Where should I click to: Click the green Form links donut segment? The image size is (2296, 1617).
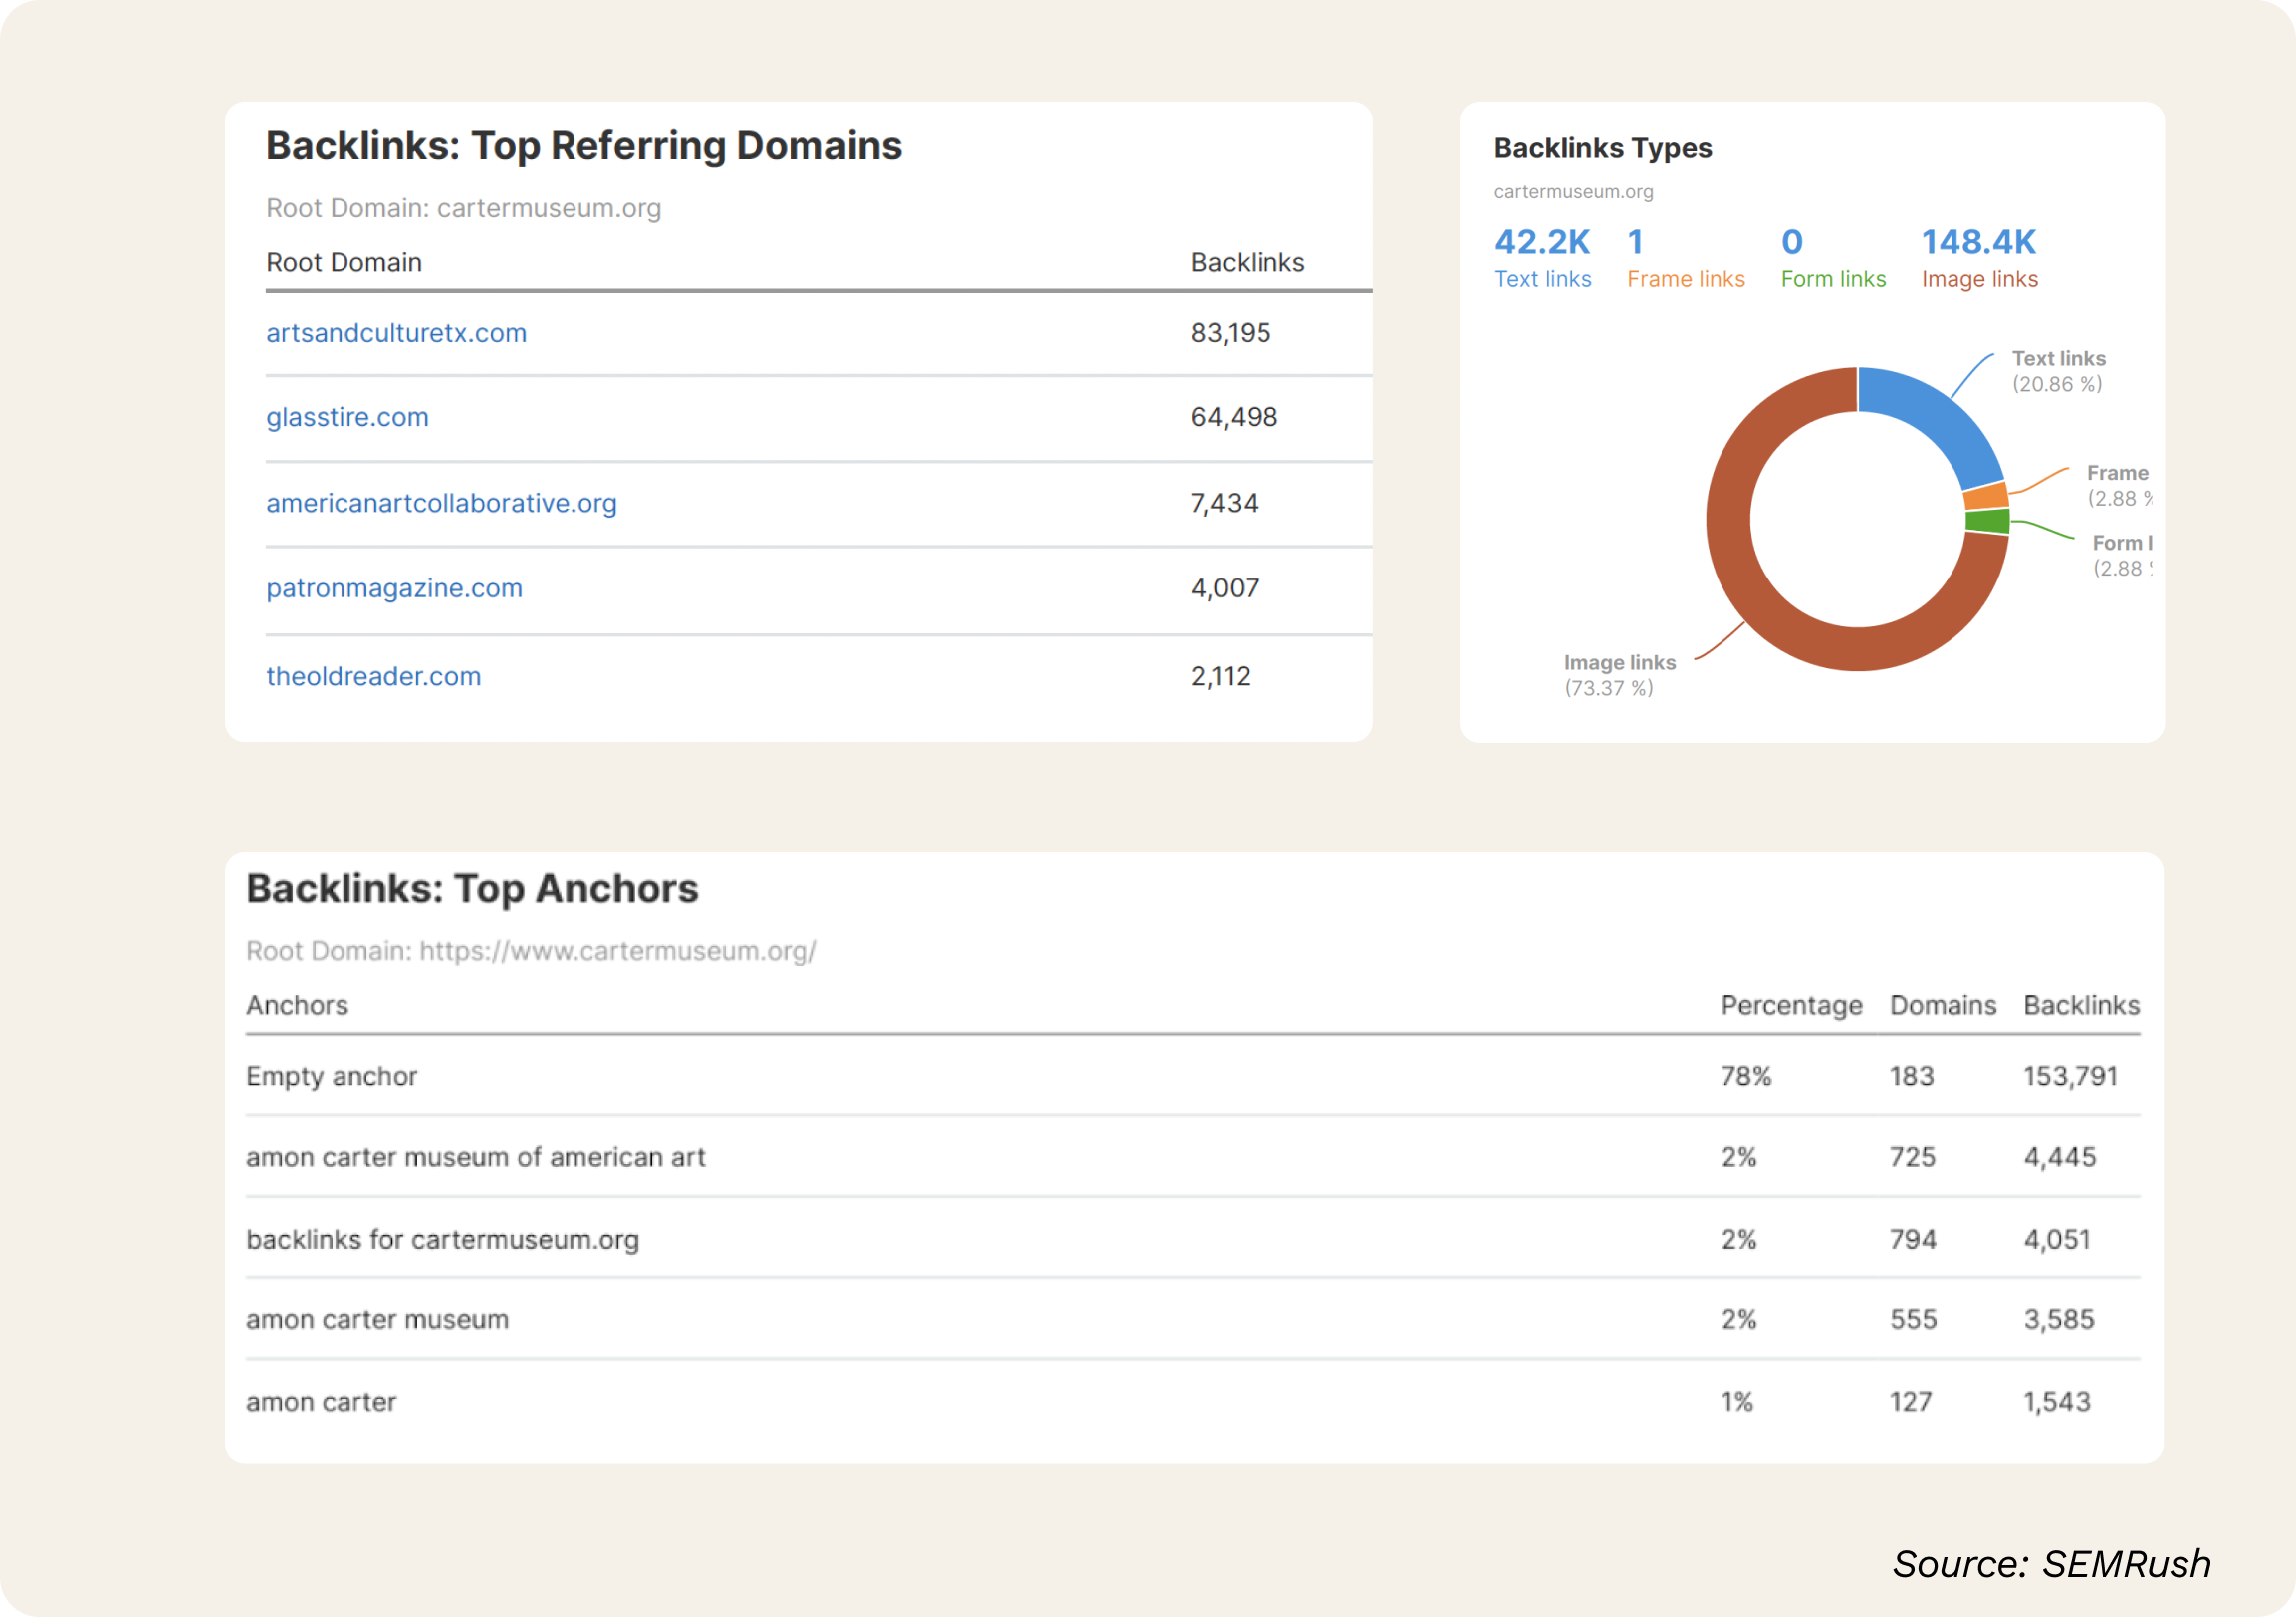pos(1988,521)
